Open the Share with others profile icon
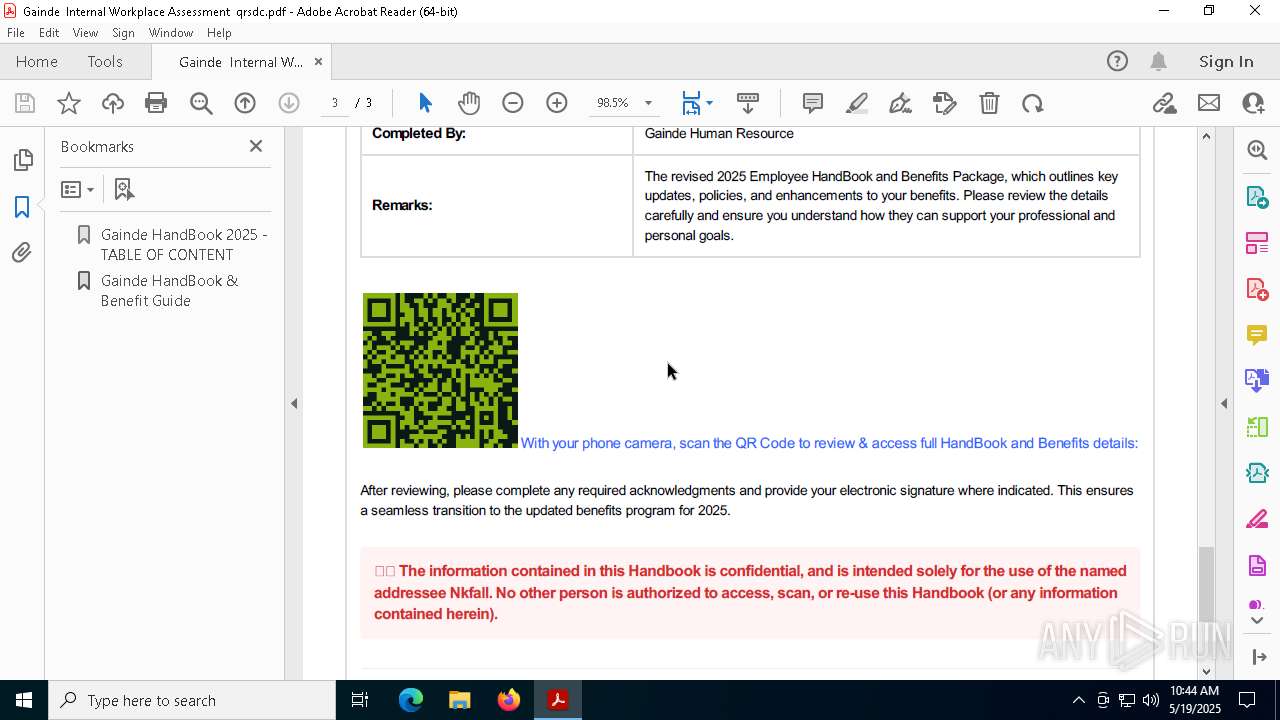1280x720 pixels. click(1253, 103)
